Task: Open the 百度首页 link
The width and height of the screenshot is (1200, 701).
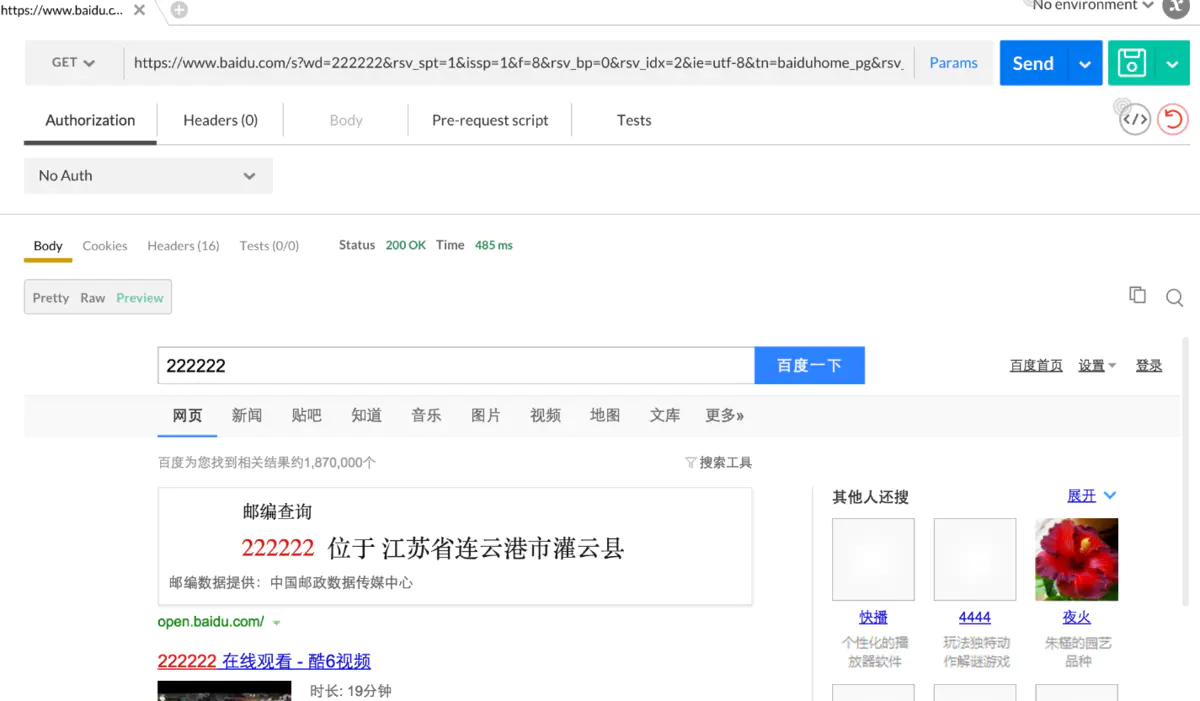Action: [x=1036, y=366]
